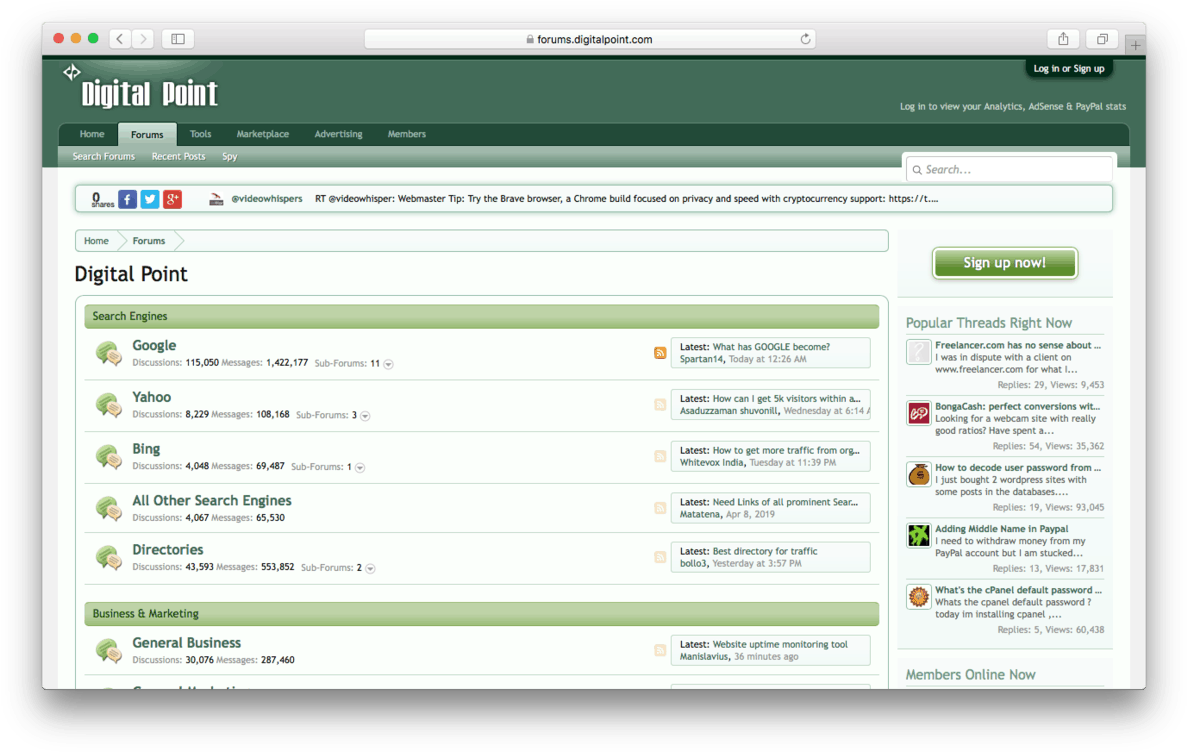The height and width of the screenshot is (752, 1187).
Task: Click Log in or Sign up
Action: (x=1068, y=68)
